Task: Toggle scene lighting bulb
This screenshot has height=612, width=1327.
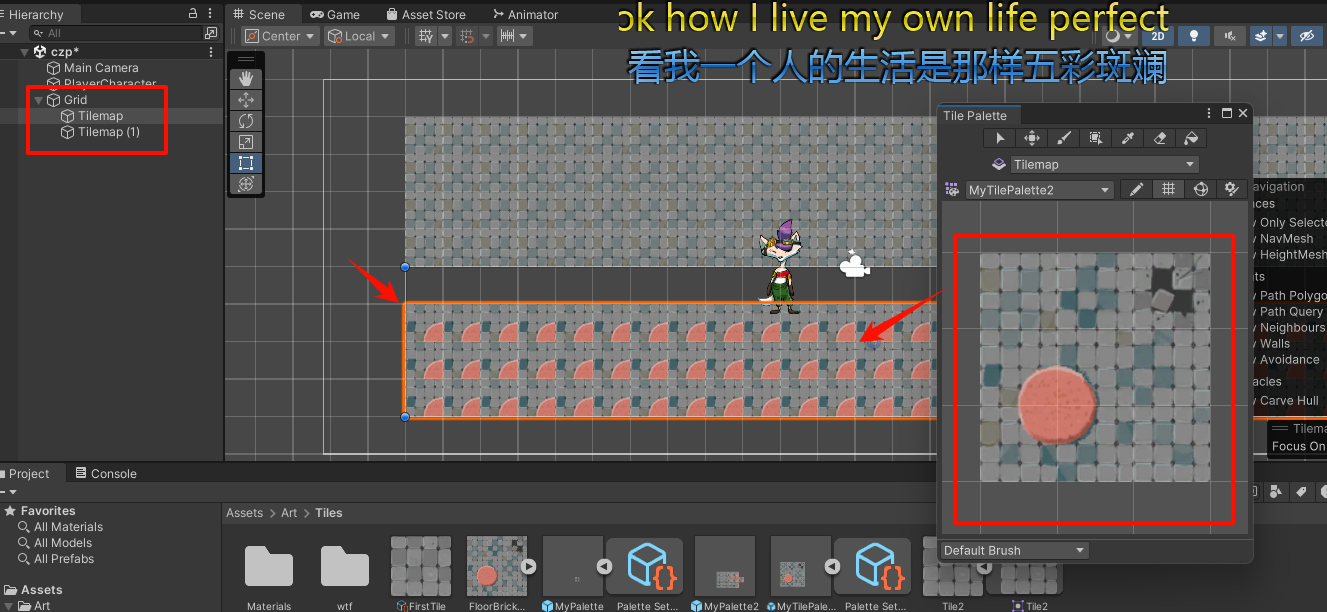Action: [1193, 36]
